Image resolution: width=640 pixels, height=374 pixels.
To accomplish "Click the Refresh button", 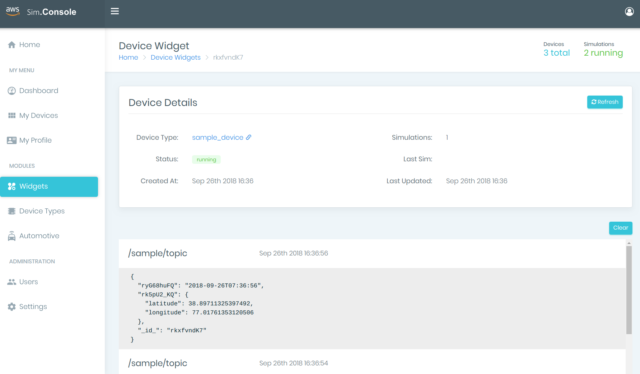I will click(604, 102).
